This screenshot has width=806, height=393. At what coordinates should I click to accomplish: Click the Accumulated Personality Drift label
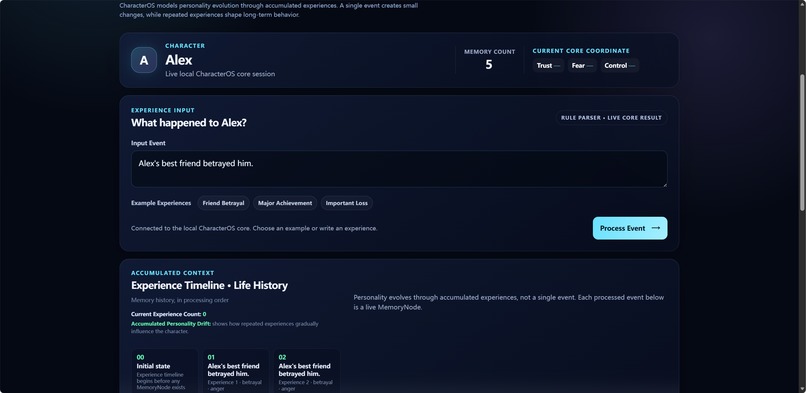click(x=171, y=324)
